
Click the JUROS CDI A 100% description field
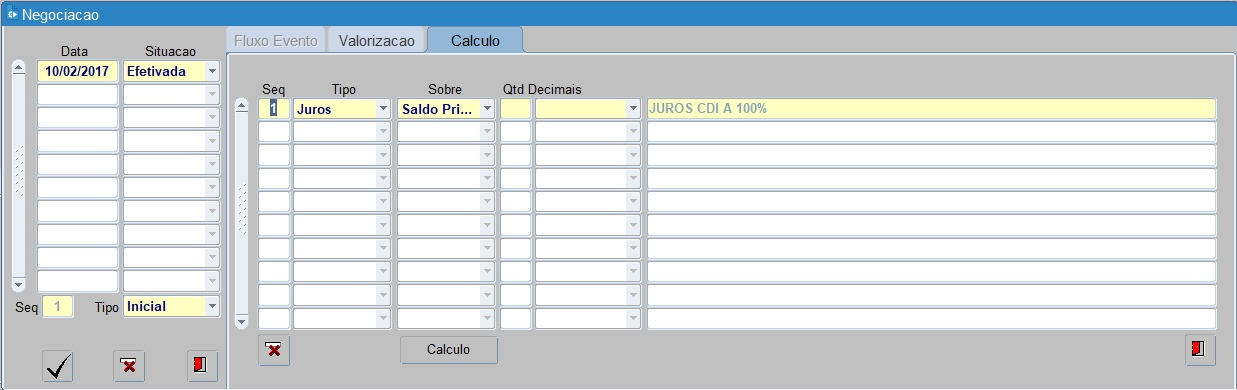point(931,109)
